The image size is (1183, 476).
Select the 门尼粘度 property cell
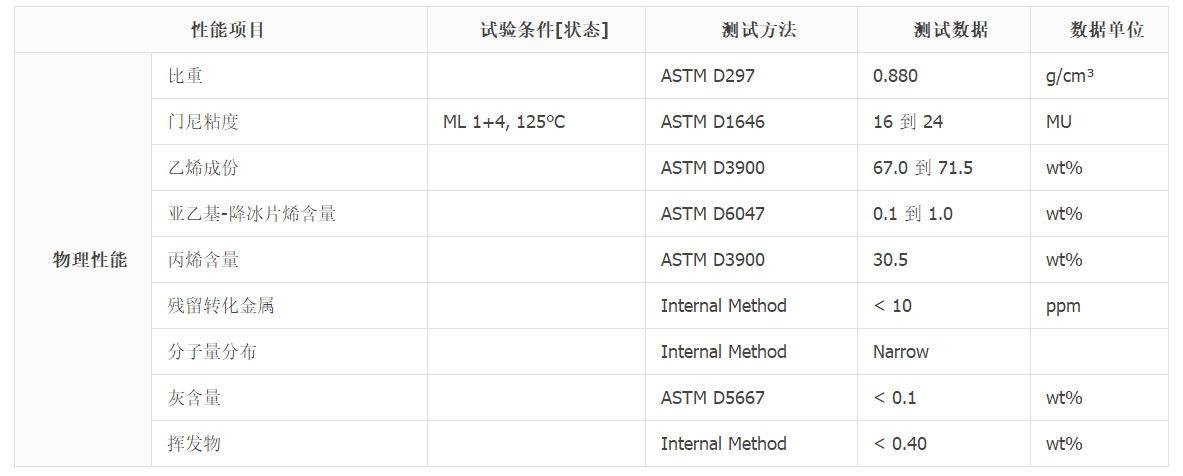[290, 121]
